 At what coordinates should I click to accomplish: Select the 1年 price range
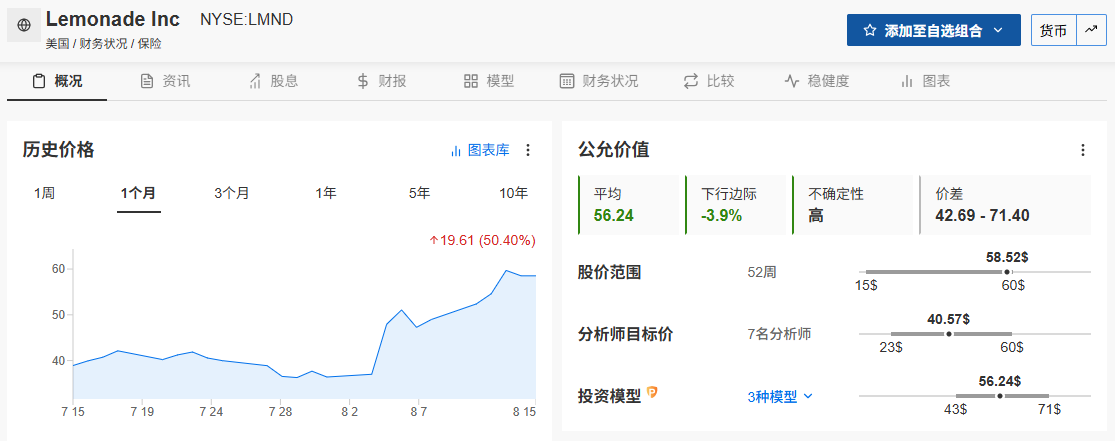pyautogui.click(x=326, y=193)
